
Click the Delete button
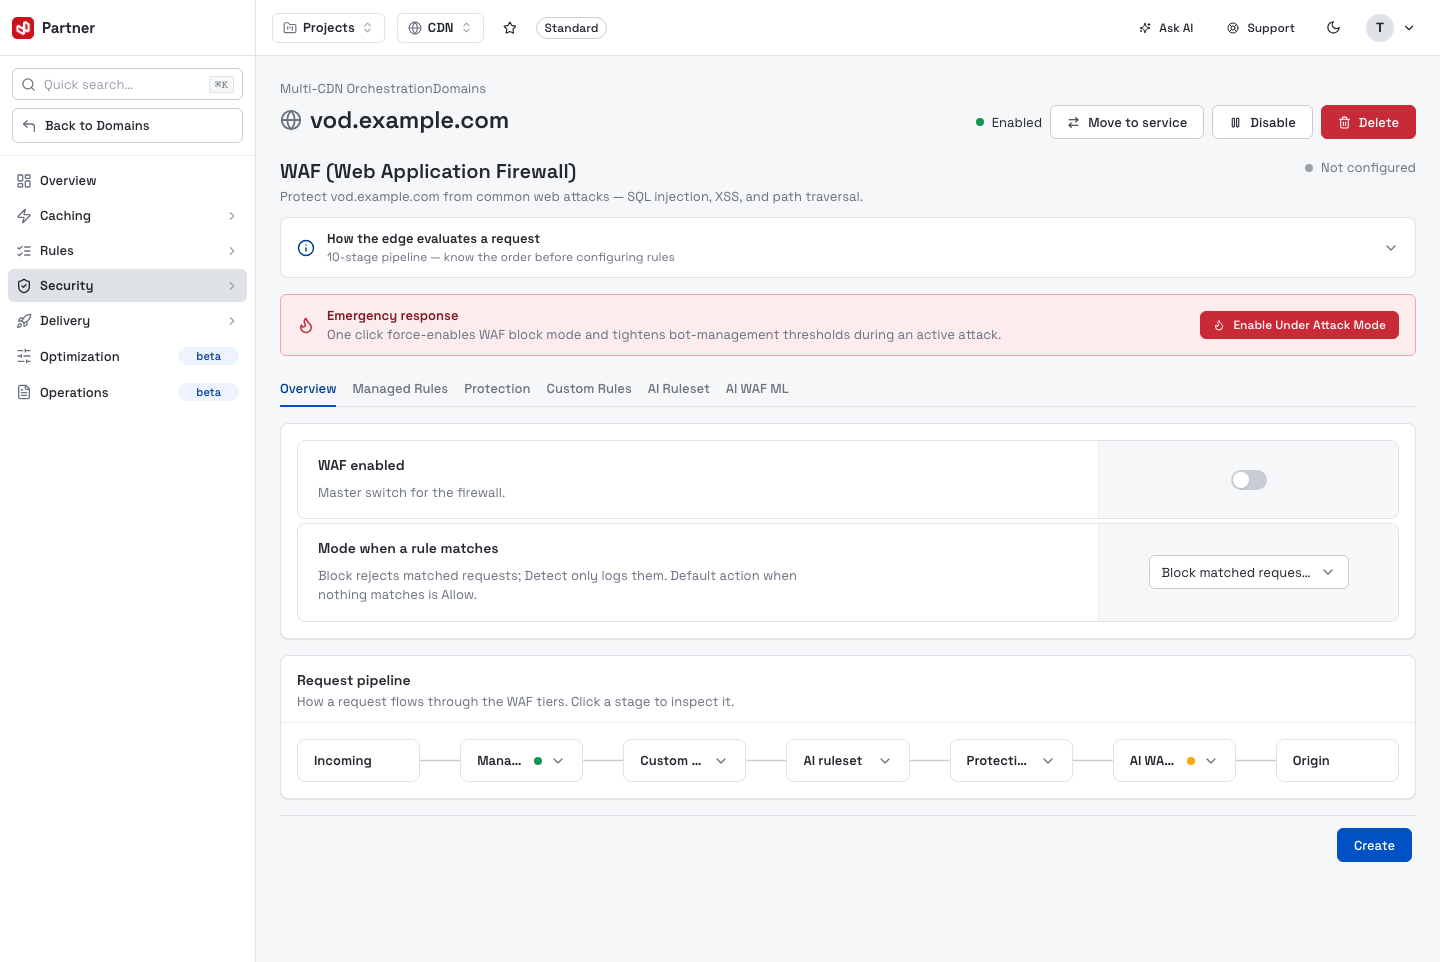pyautogui.click(x=1368, y=122)
